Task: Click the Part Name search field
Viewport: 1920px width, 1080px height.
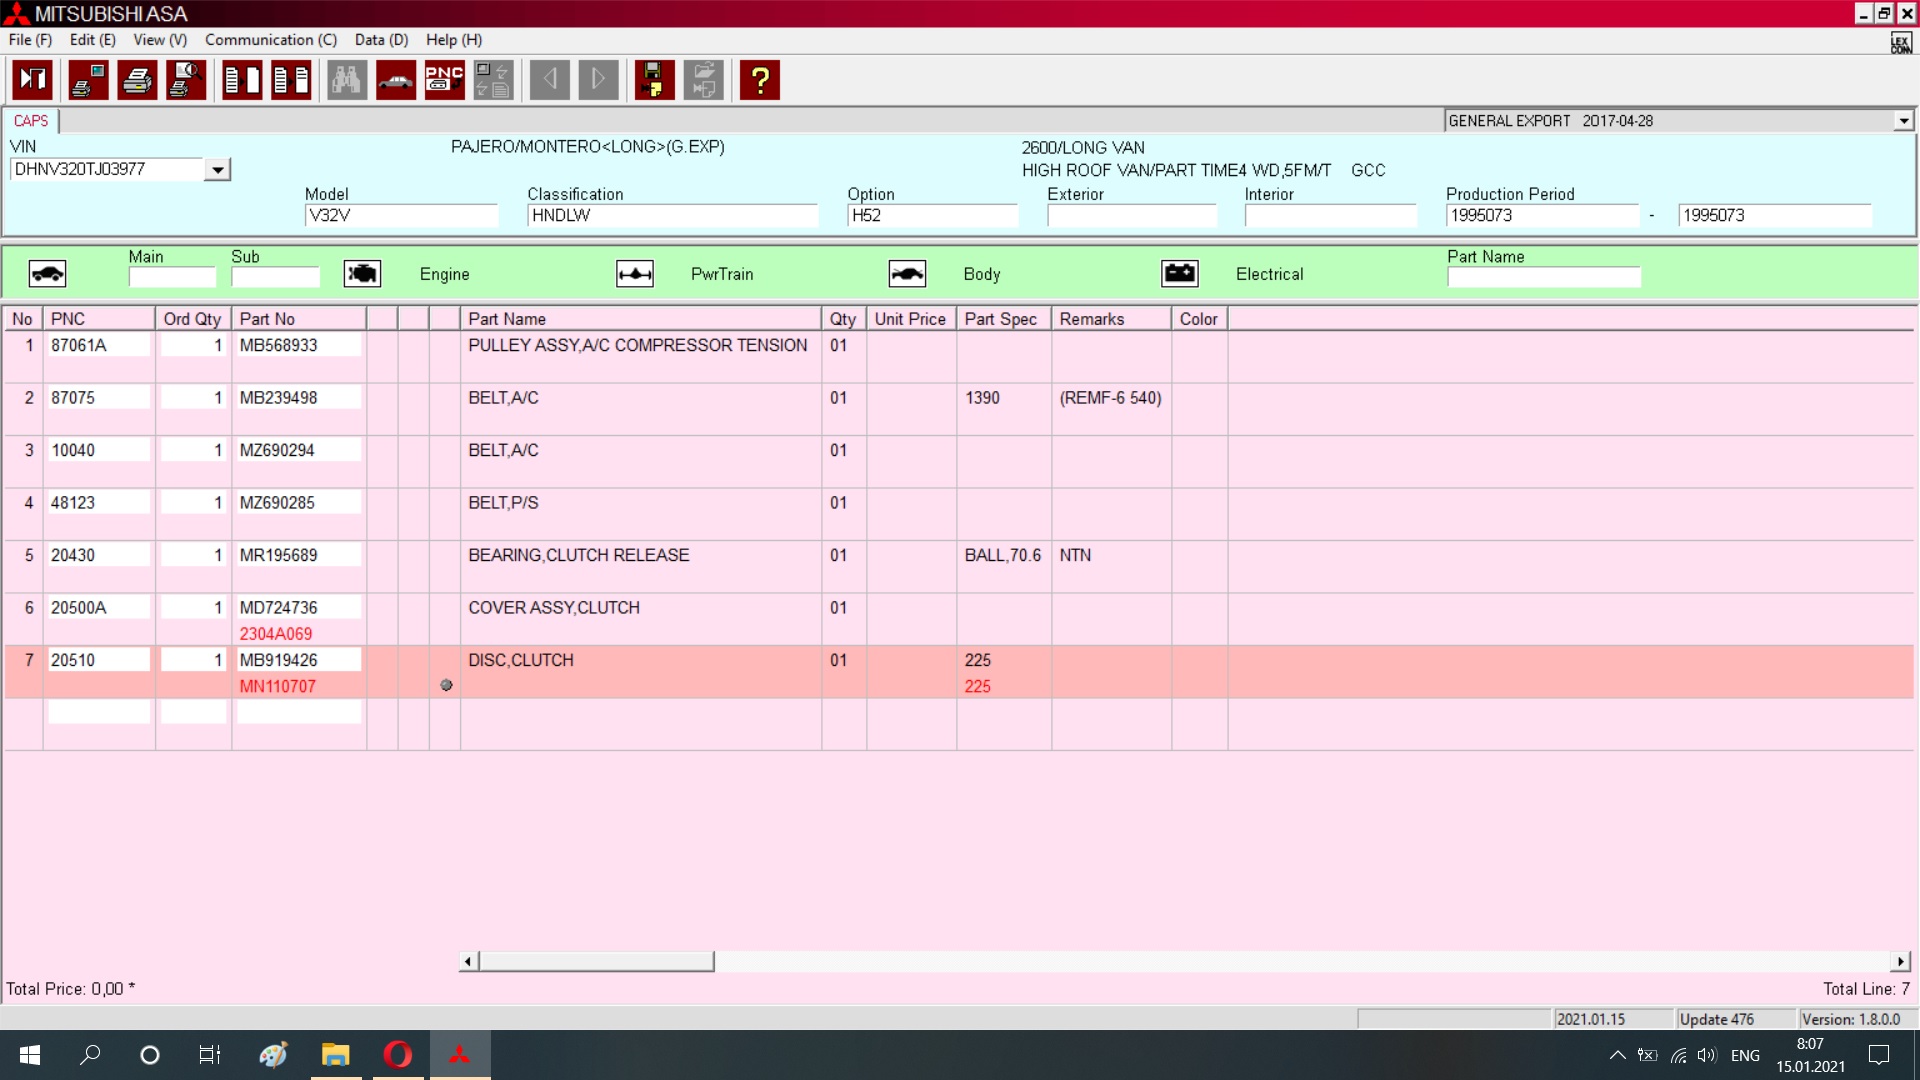Action: pos(1543,277)
